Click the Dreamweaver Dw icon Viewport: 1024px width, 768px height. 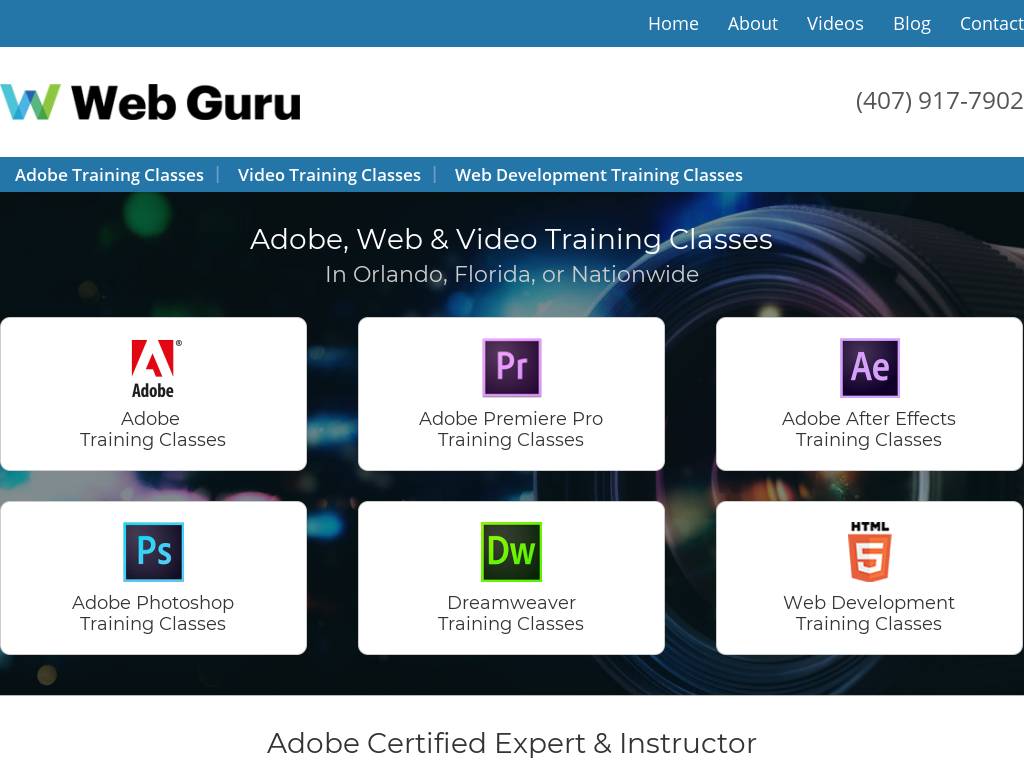511,551
